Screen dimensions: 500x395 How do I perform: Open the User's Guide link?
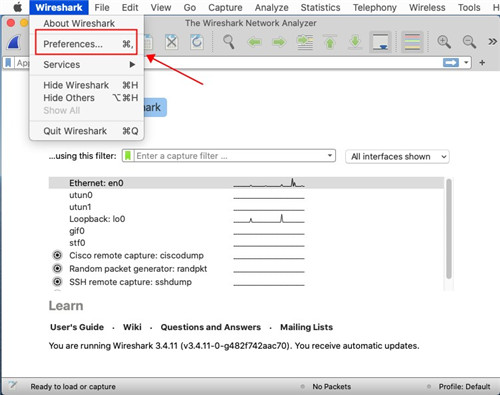(x=77, y=327)
